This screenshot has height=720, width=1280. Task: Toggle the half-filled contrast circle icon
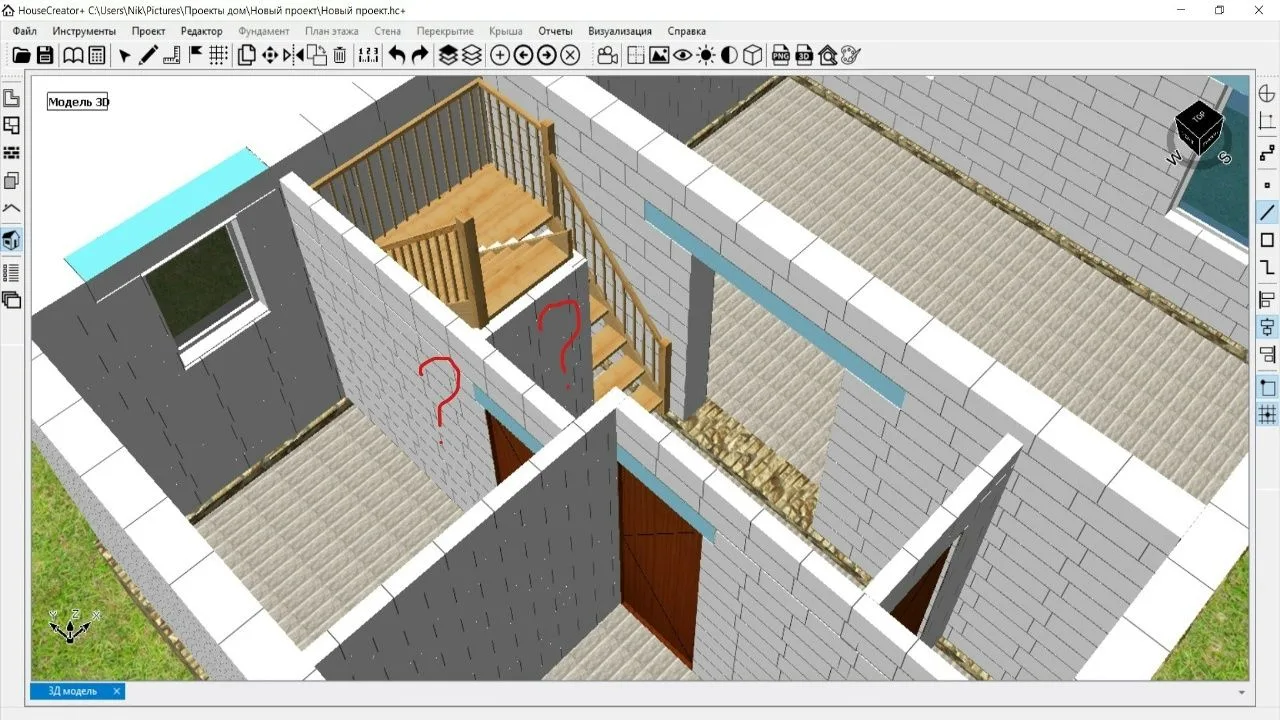[x=729, y=55]
